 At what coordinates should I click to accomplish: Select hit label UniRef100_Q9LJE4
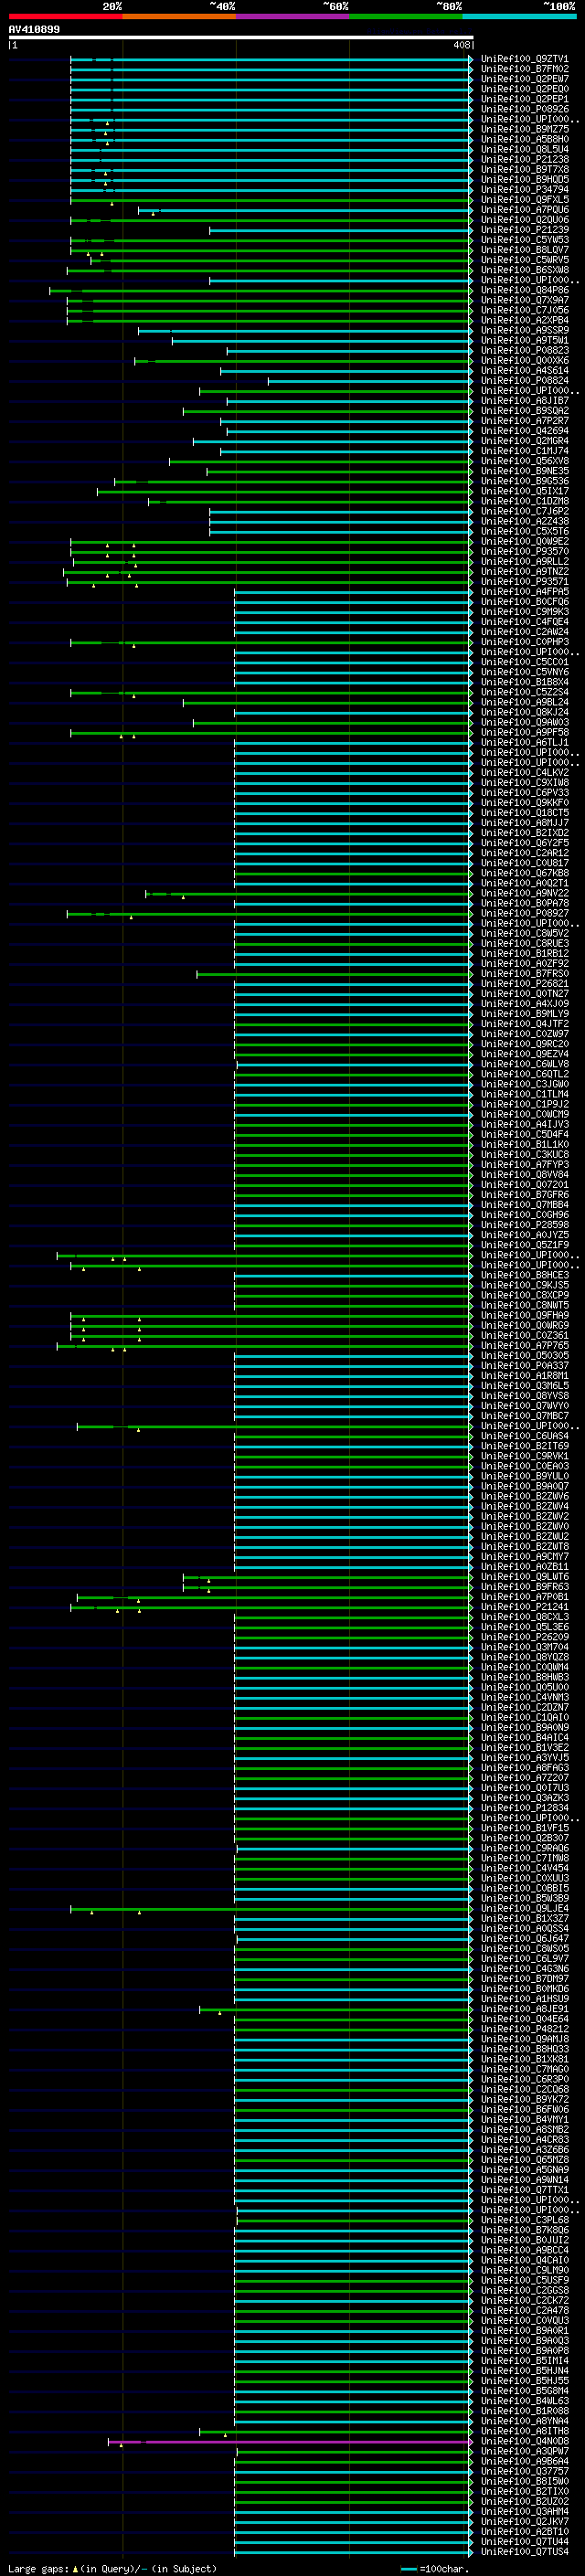coord(525,1908)
